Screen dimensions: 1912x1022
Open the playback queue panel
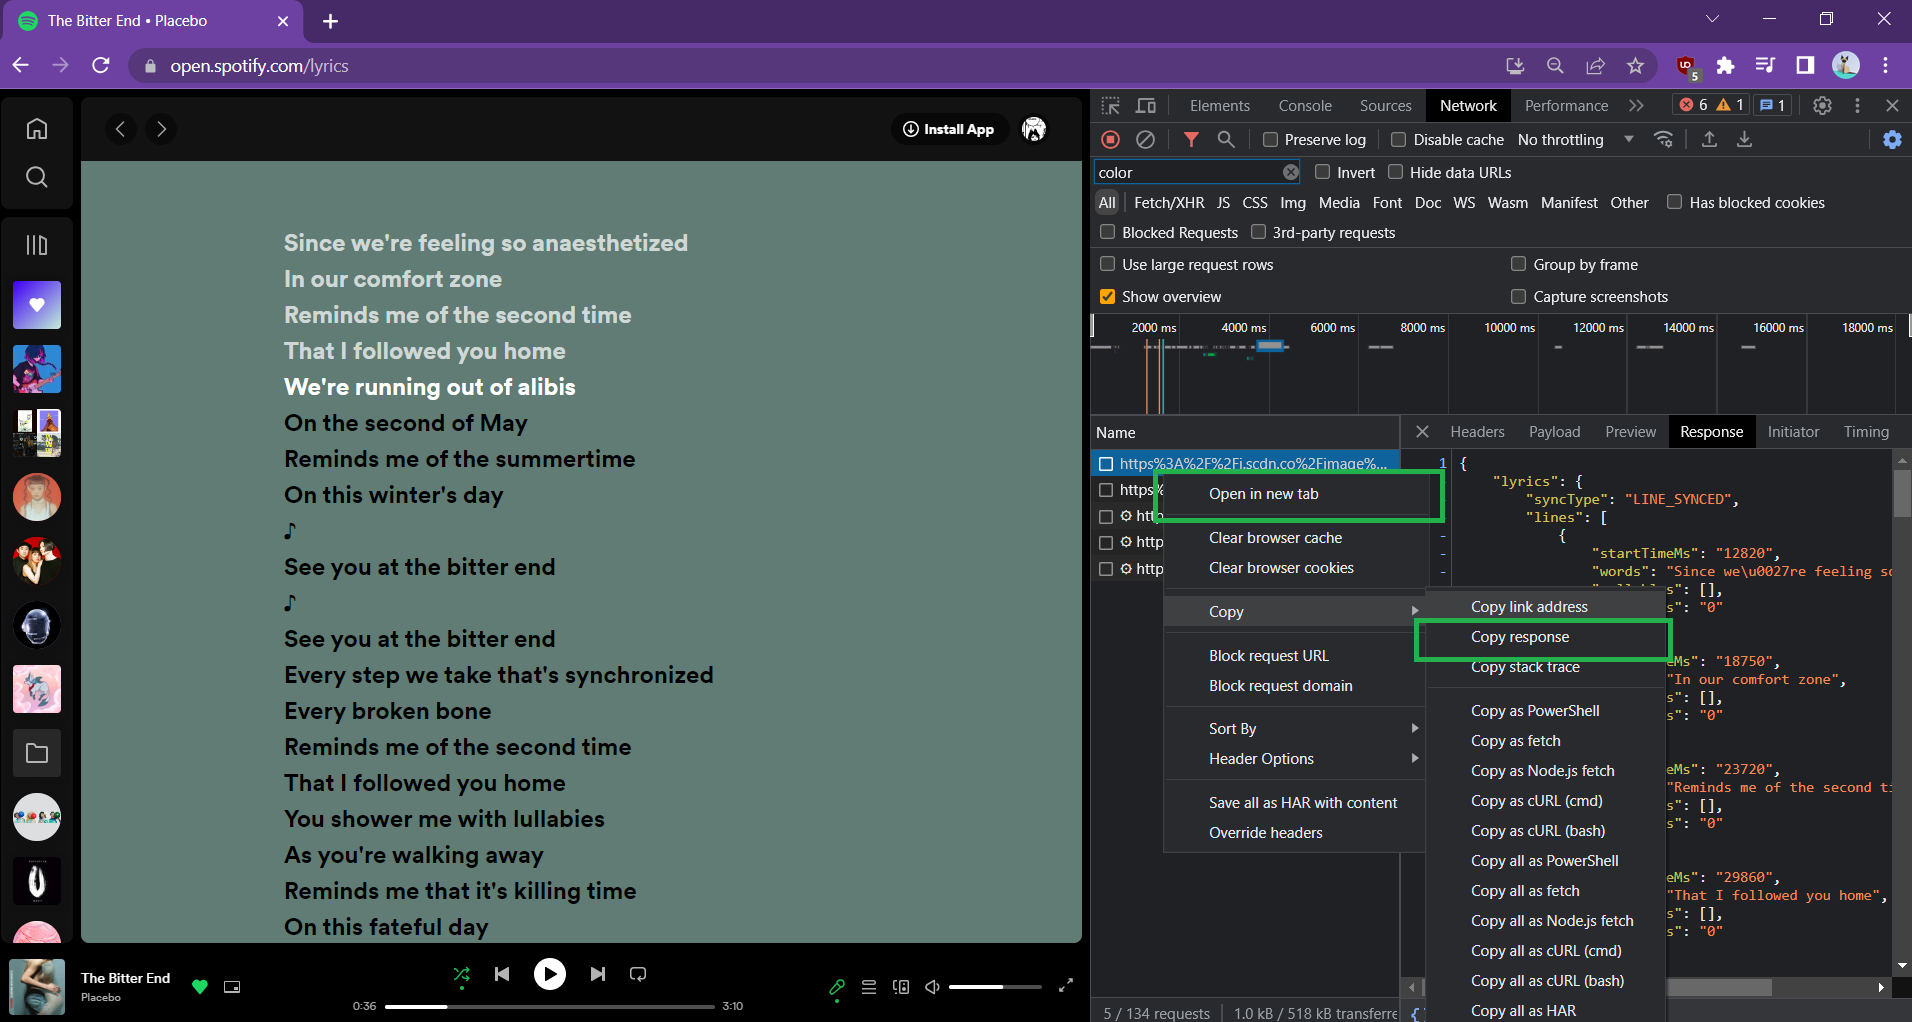click(868, 986)
